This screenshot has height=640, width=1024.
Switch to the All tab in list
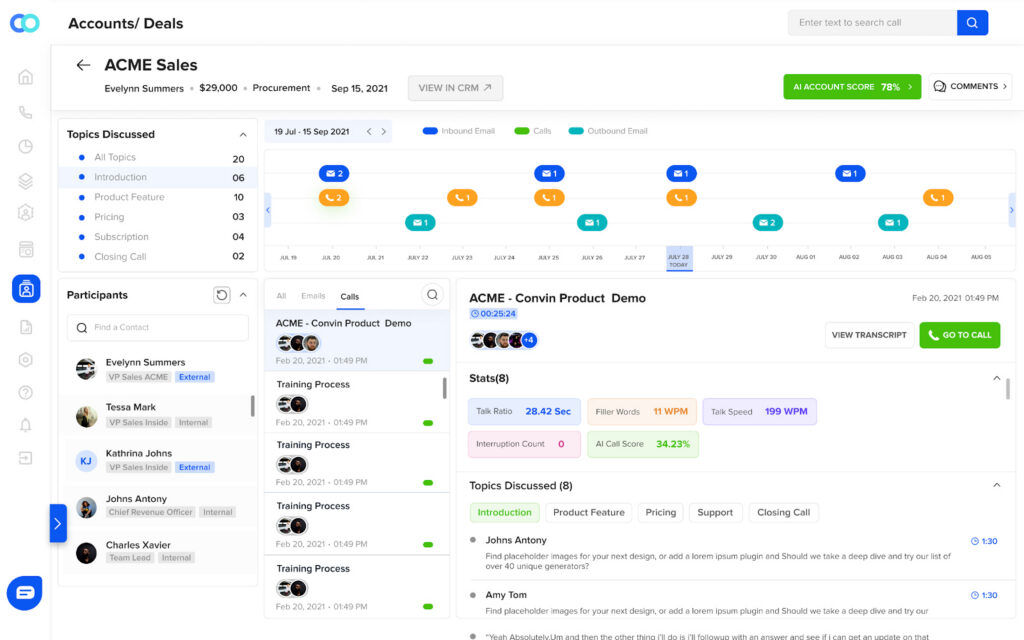tap(281, 296)
